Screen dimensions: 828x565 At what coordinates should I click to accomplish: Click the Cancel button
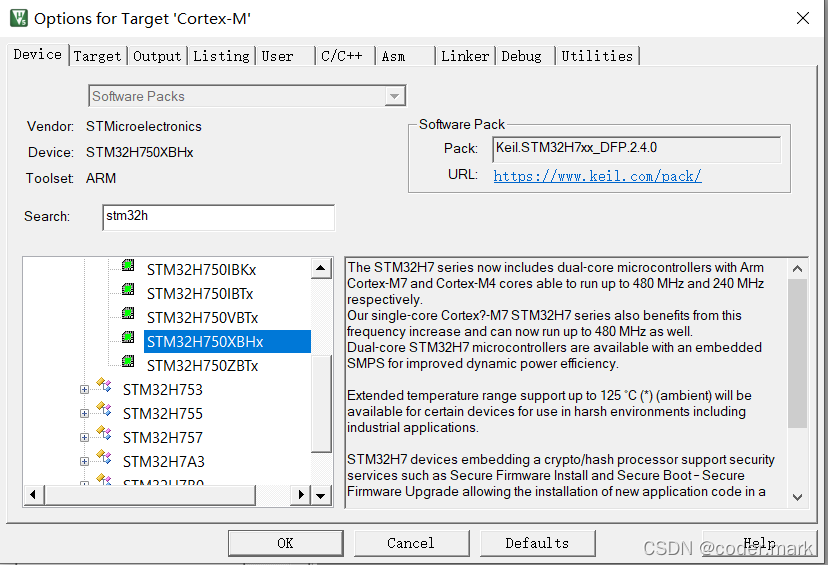click(x=411, y=543)
